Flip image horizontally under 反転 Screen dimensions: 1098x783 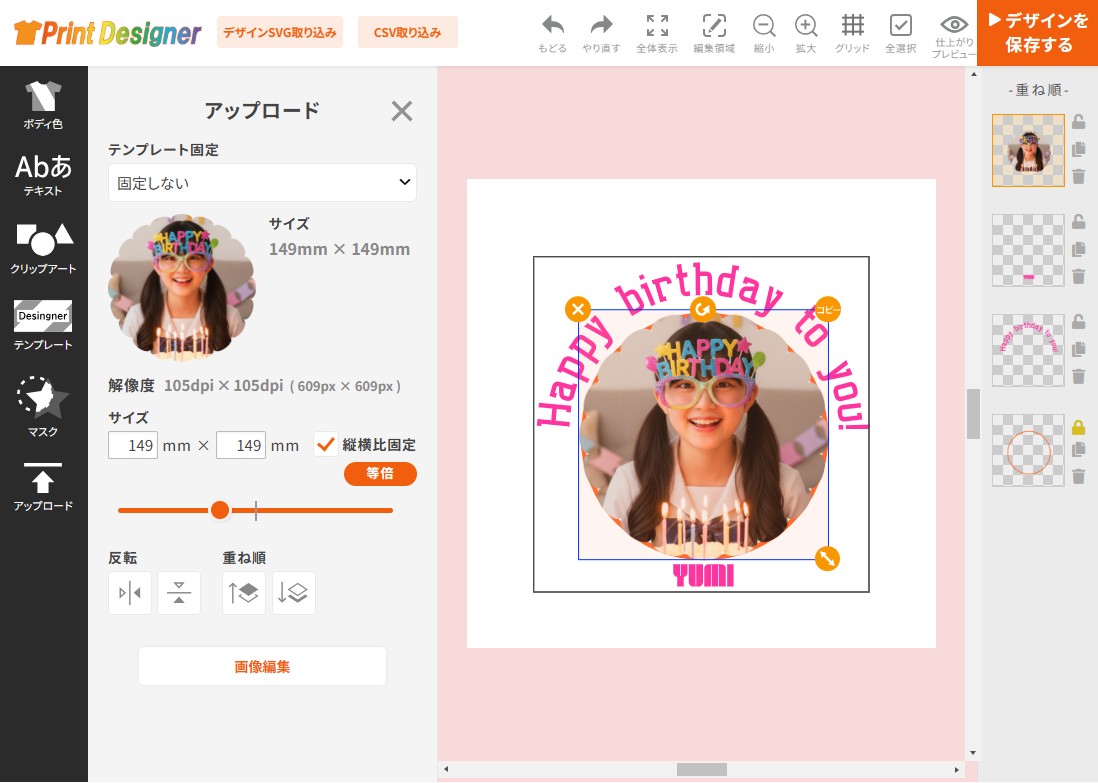point(130,593)
